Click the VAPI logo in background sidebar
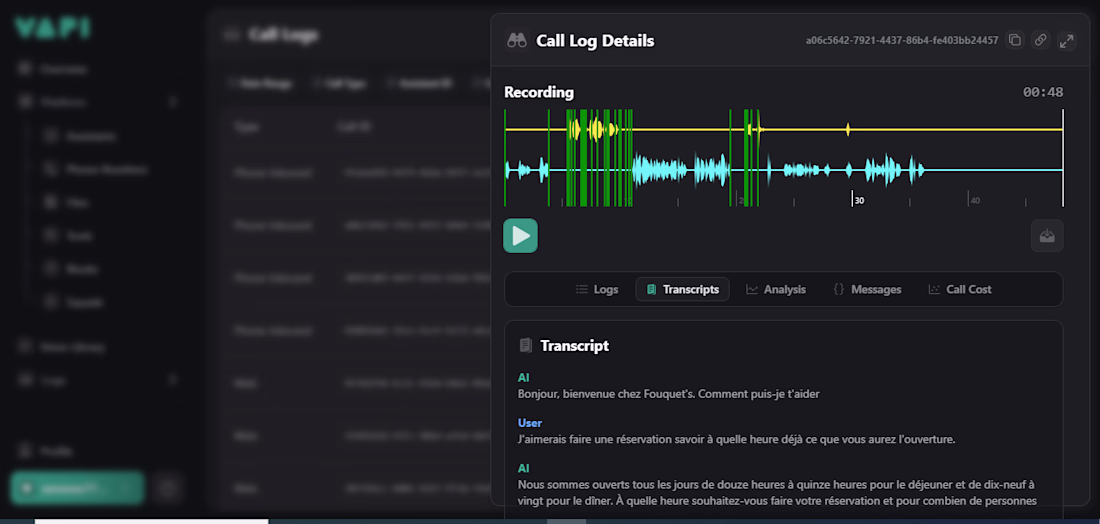Screen dimensions: 1100x524 (x=53, y=28)
